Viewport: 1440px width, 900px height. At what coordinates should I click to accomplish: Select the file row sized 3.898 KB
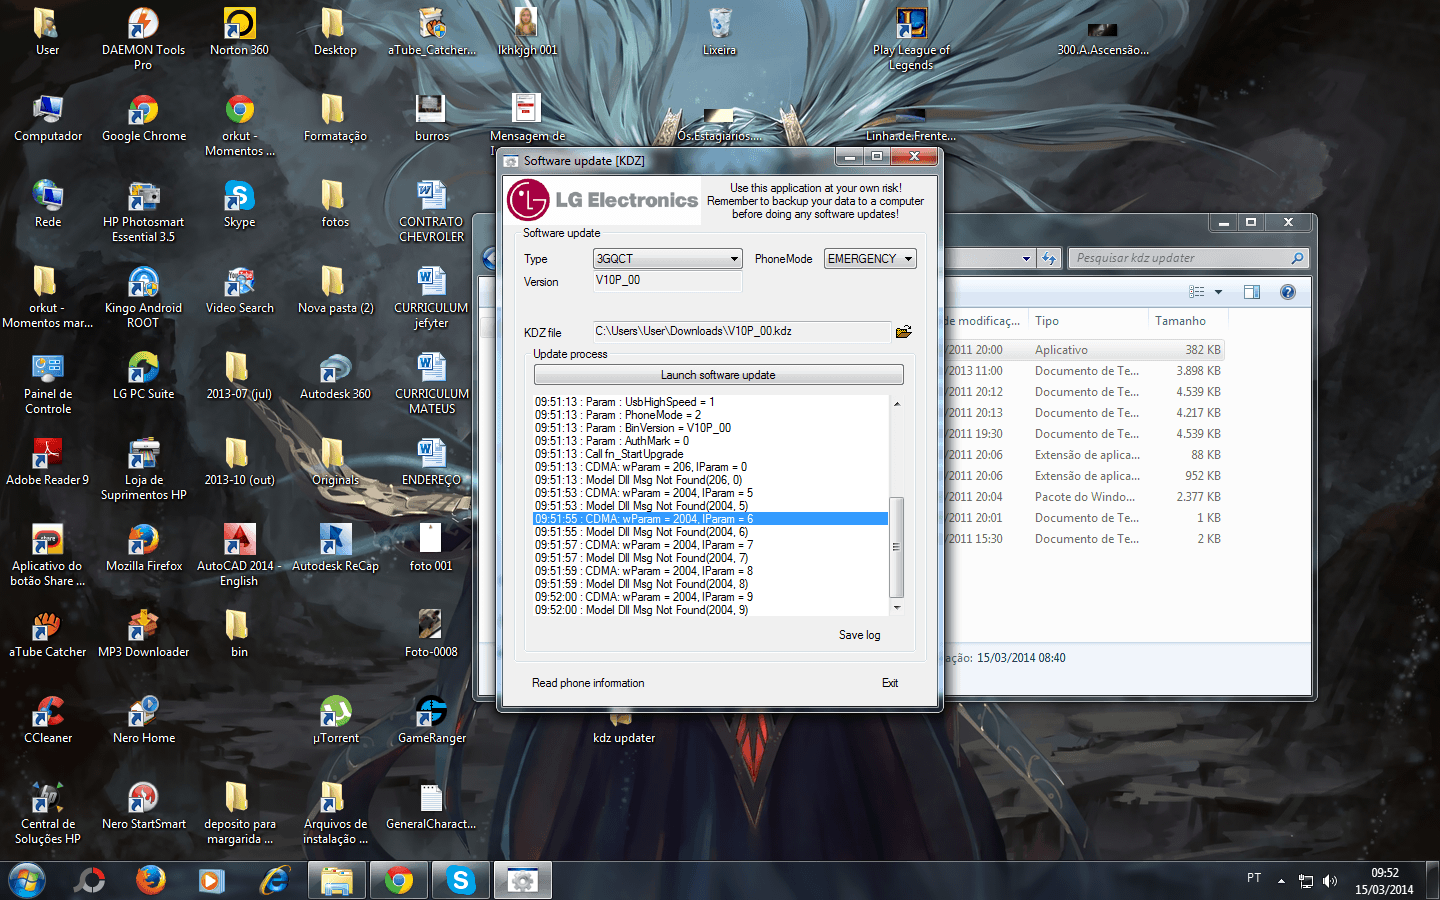(x=1084, y=371)
